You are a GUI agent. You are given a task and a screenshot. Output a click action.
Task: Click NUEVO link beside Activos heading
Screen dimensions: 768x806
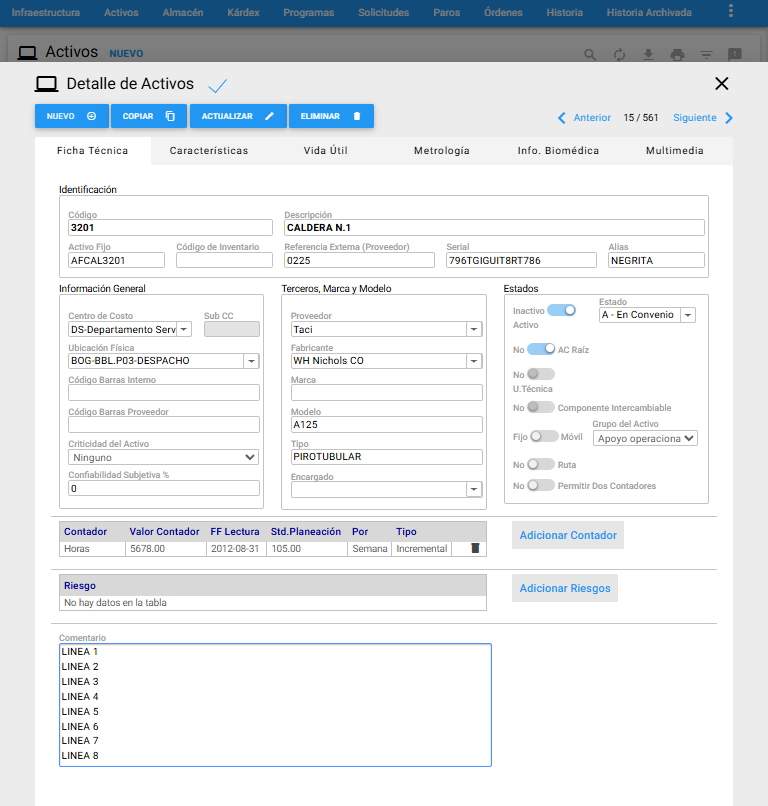[126, 53]
